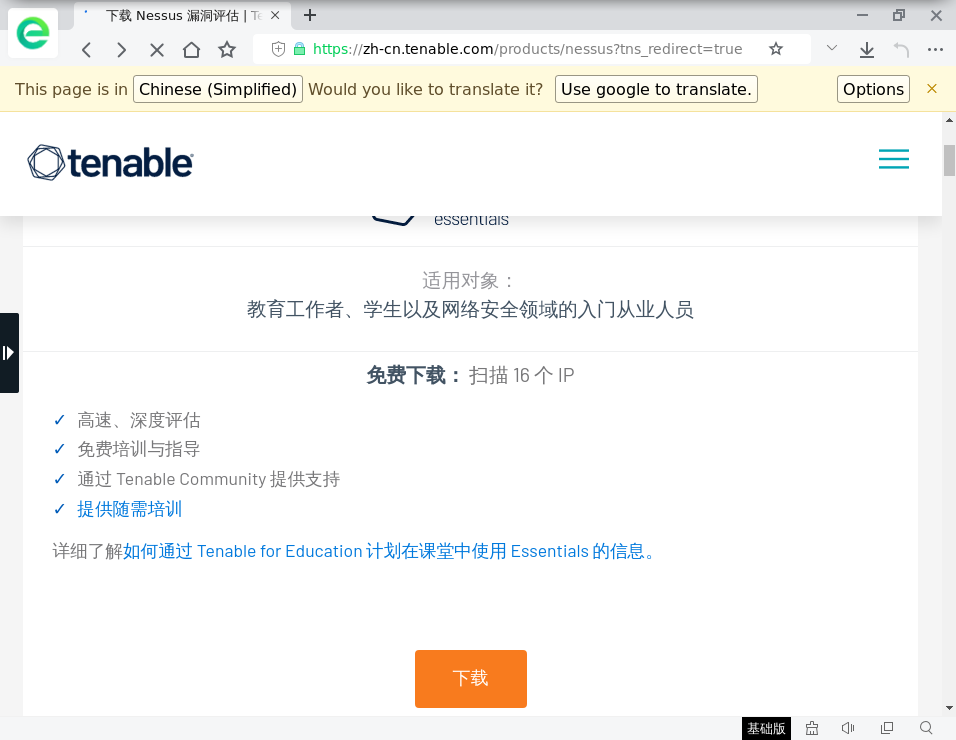The image size is (956, 740).
Task: Click the status bar robot icon
Action: tap(812, 728)
